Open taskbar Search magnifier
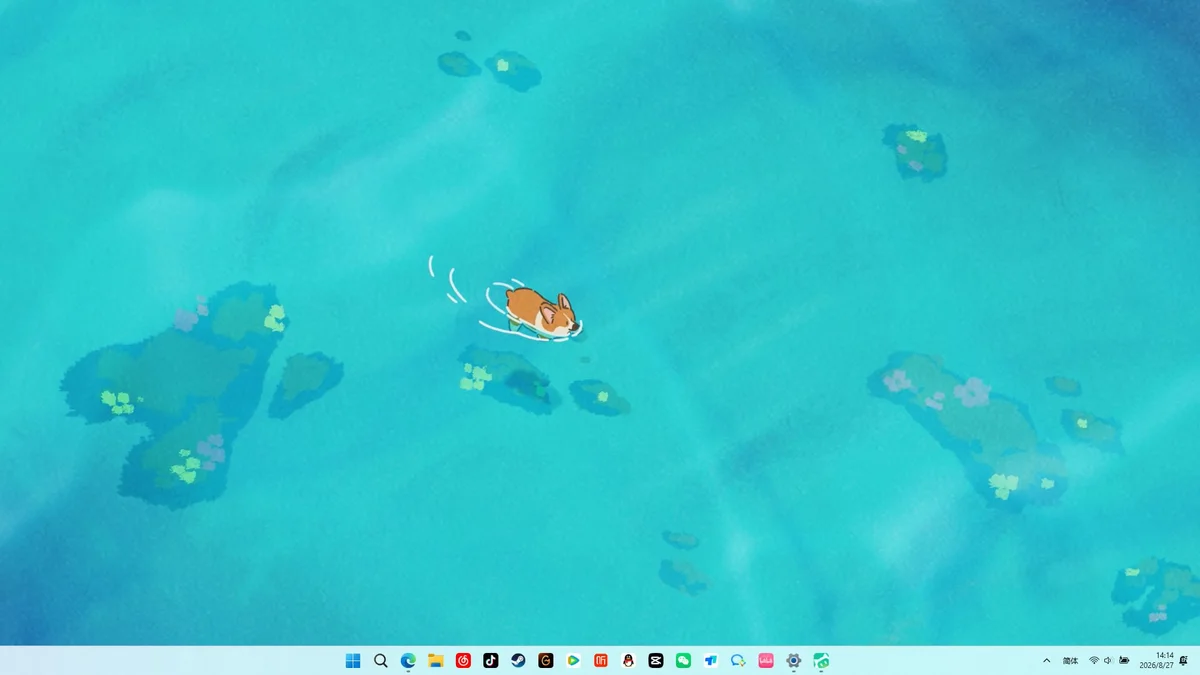The image size is (1200, 675). click(381, 660)
